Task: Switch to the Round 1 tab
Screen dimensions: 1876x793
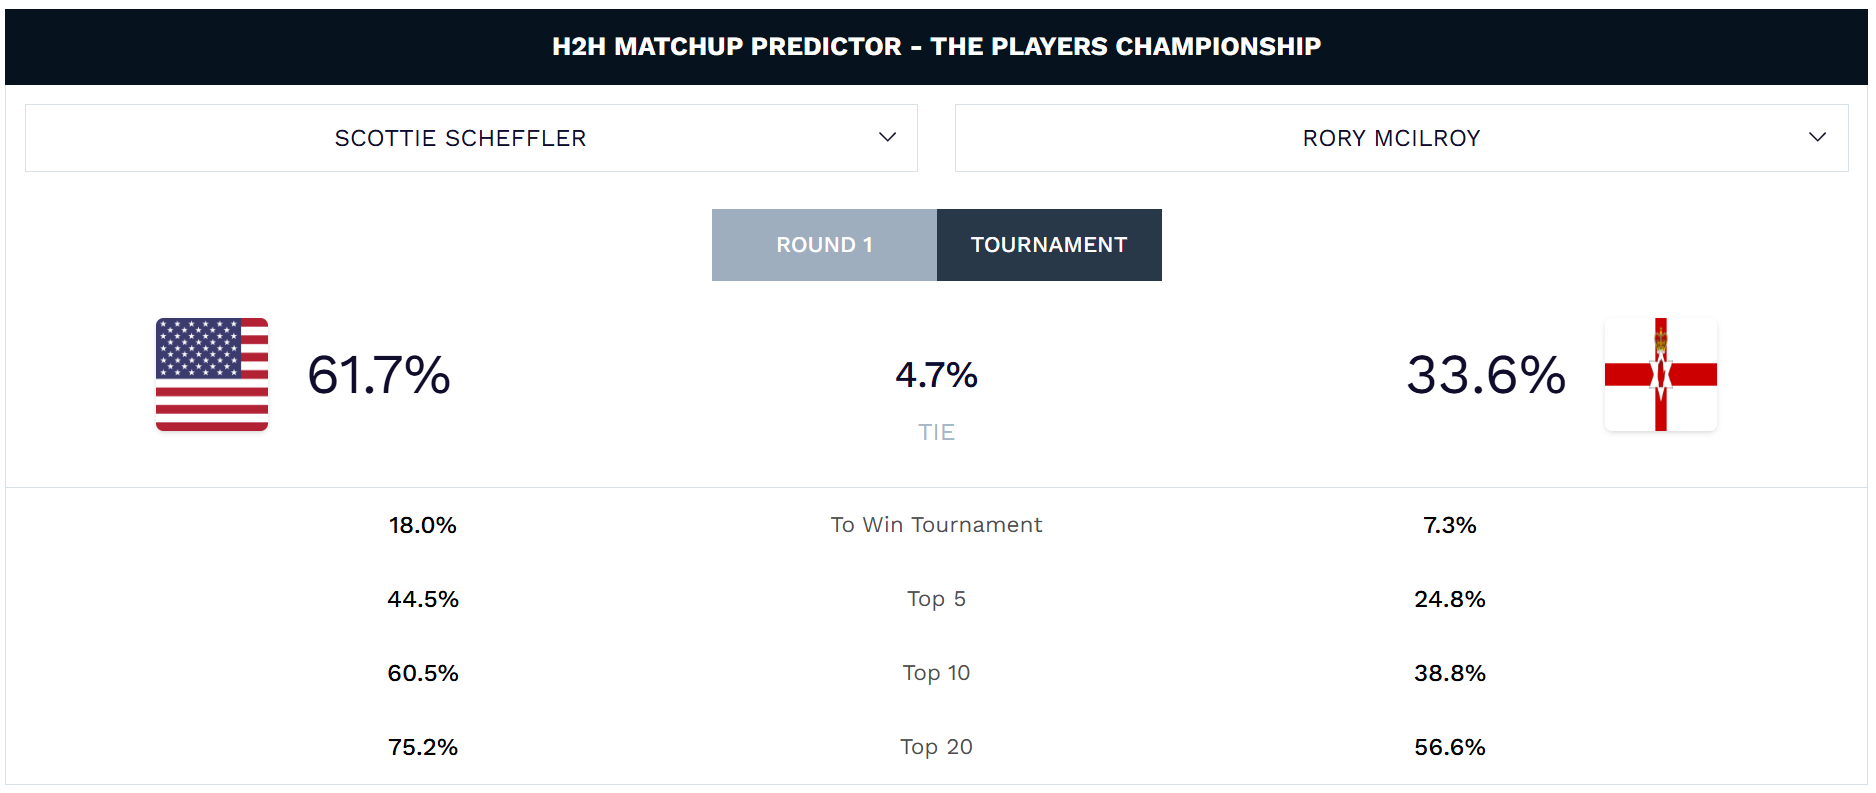Action: coord(824,245)
